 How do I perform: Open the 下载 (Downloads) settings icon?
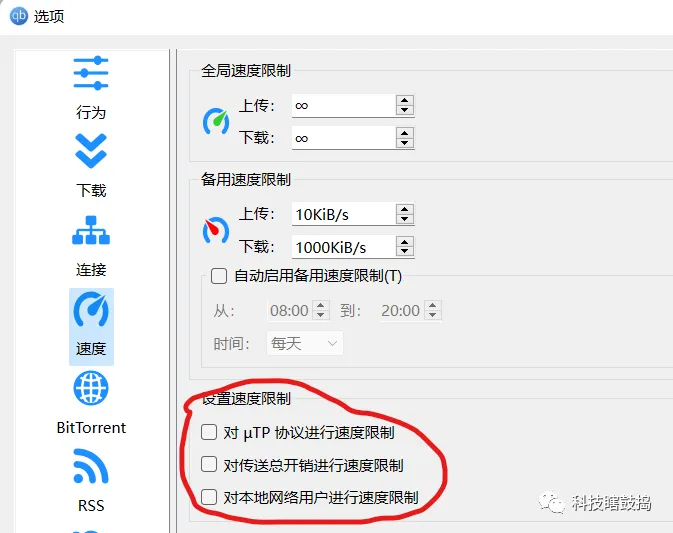click(91, 151)
